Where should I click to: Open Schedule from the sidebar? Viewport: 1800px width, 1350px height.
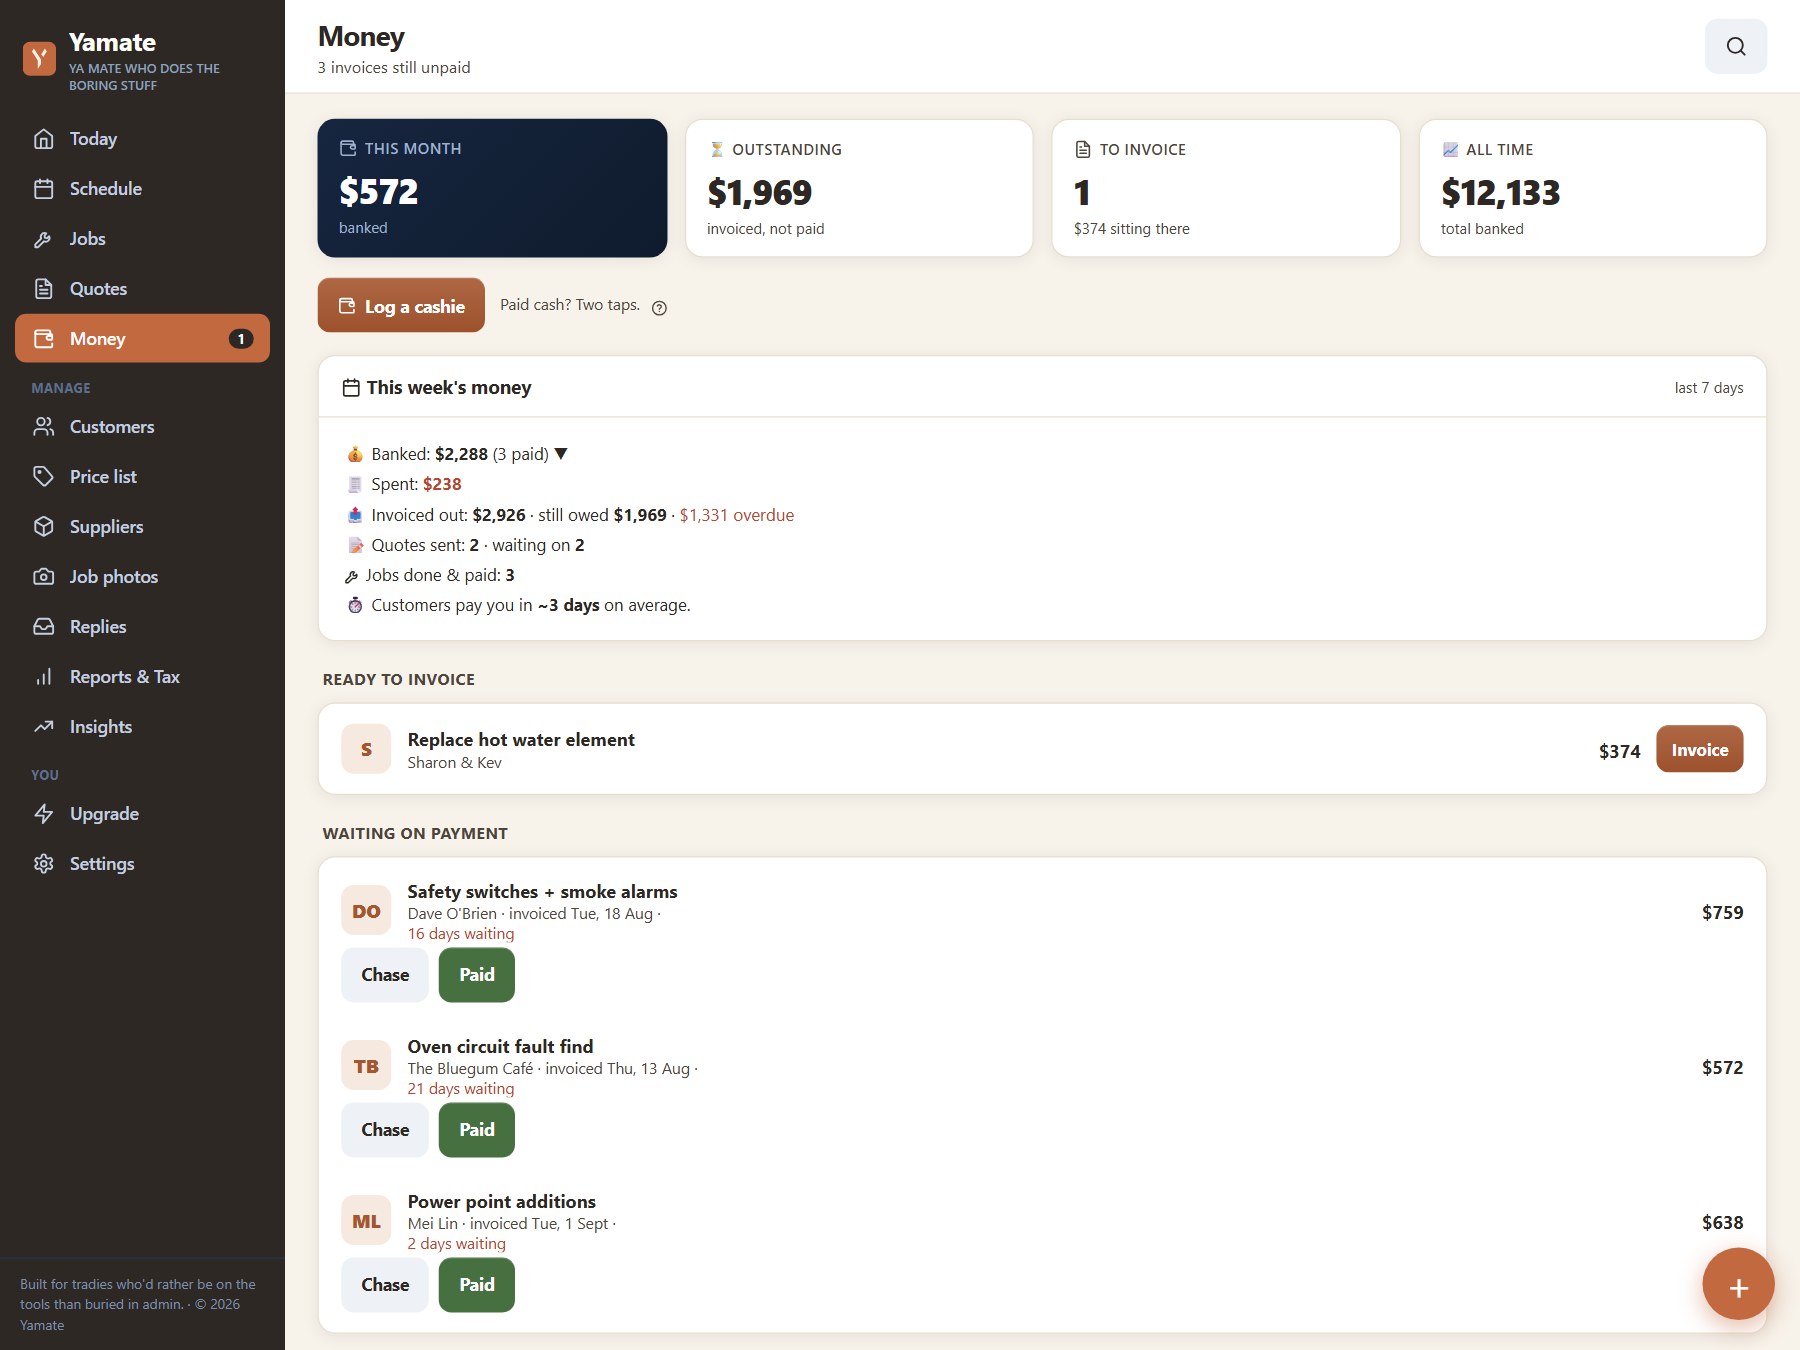click(142, 189)
